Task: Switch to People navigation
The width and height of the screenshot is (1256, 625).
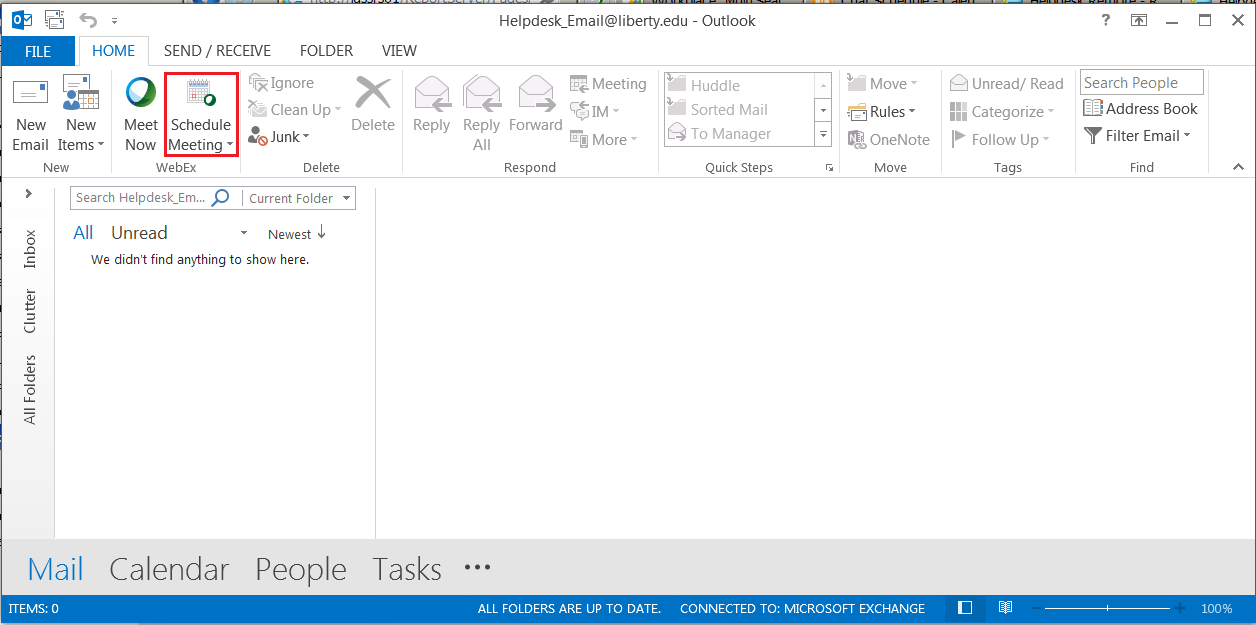Action: click(301, 569)
